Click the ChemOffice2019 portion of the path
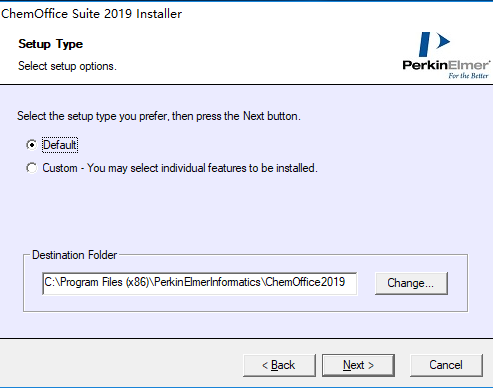 (x=305, y=282)
